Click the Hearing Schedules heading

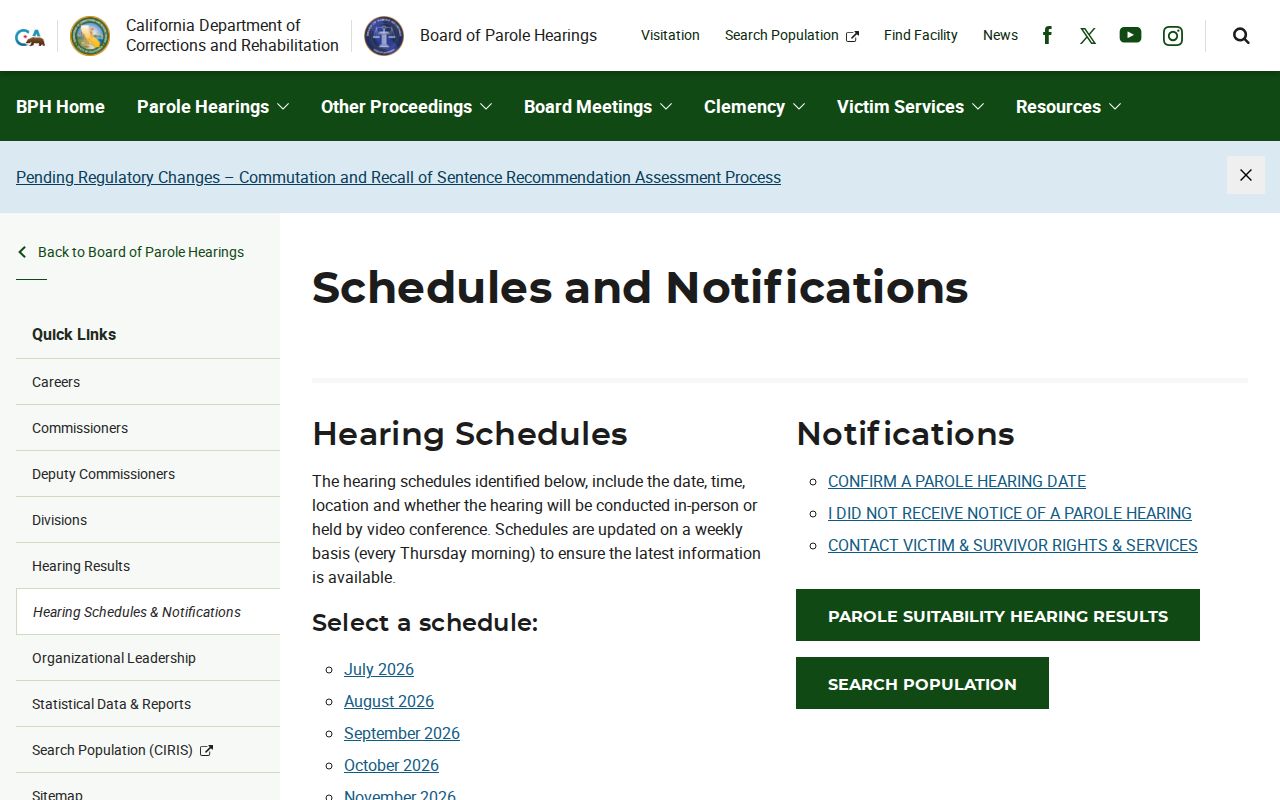click(x=470, y=433)
